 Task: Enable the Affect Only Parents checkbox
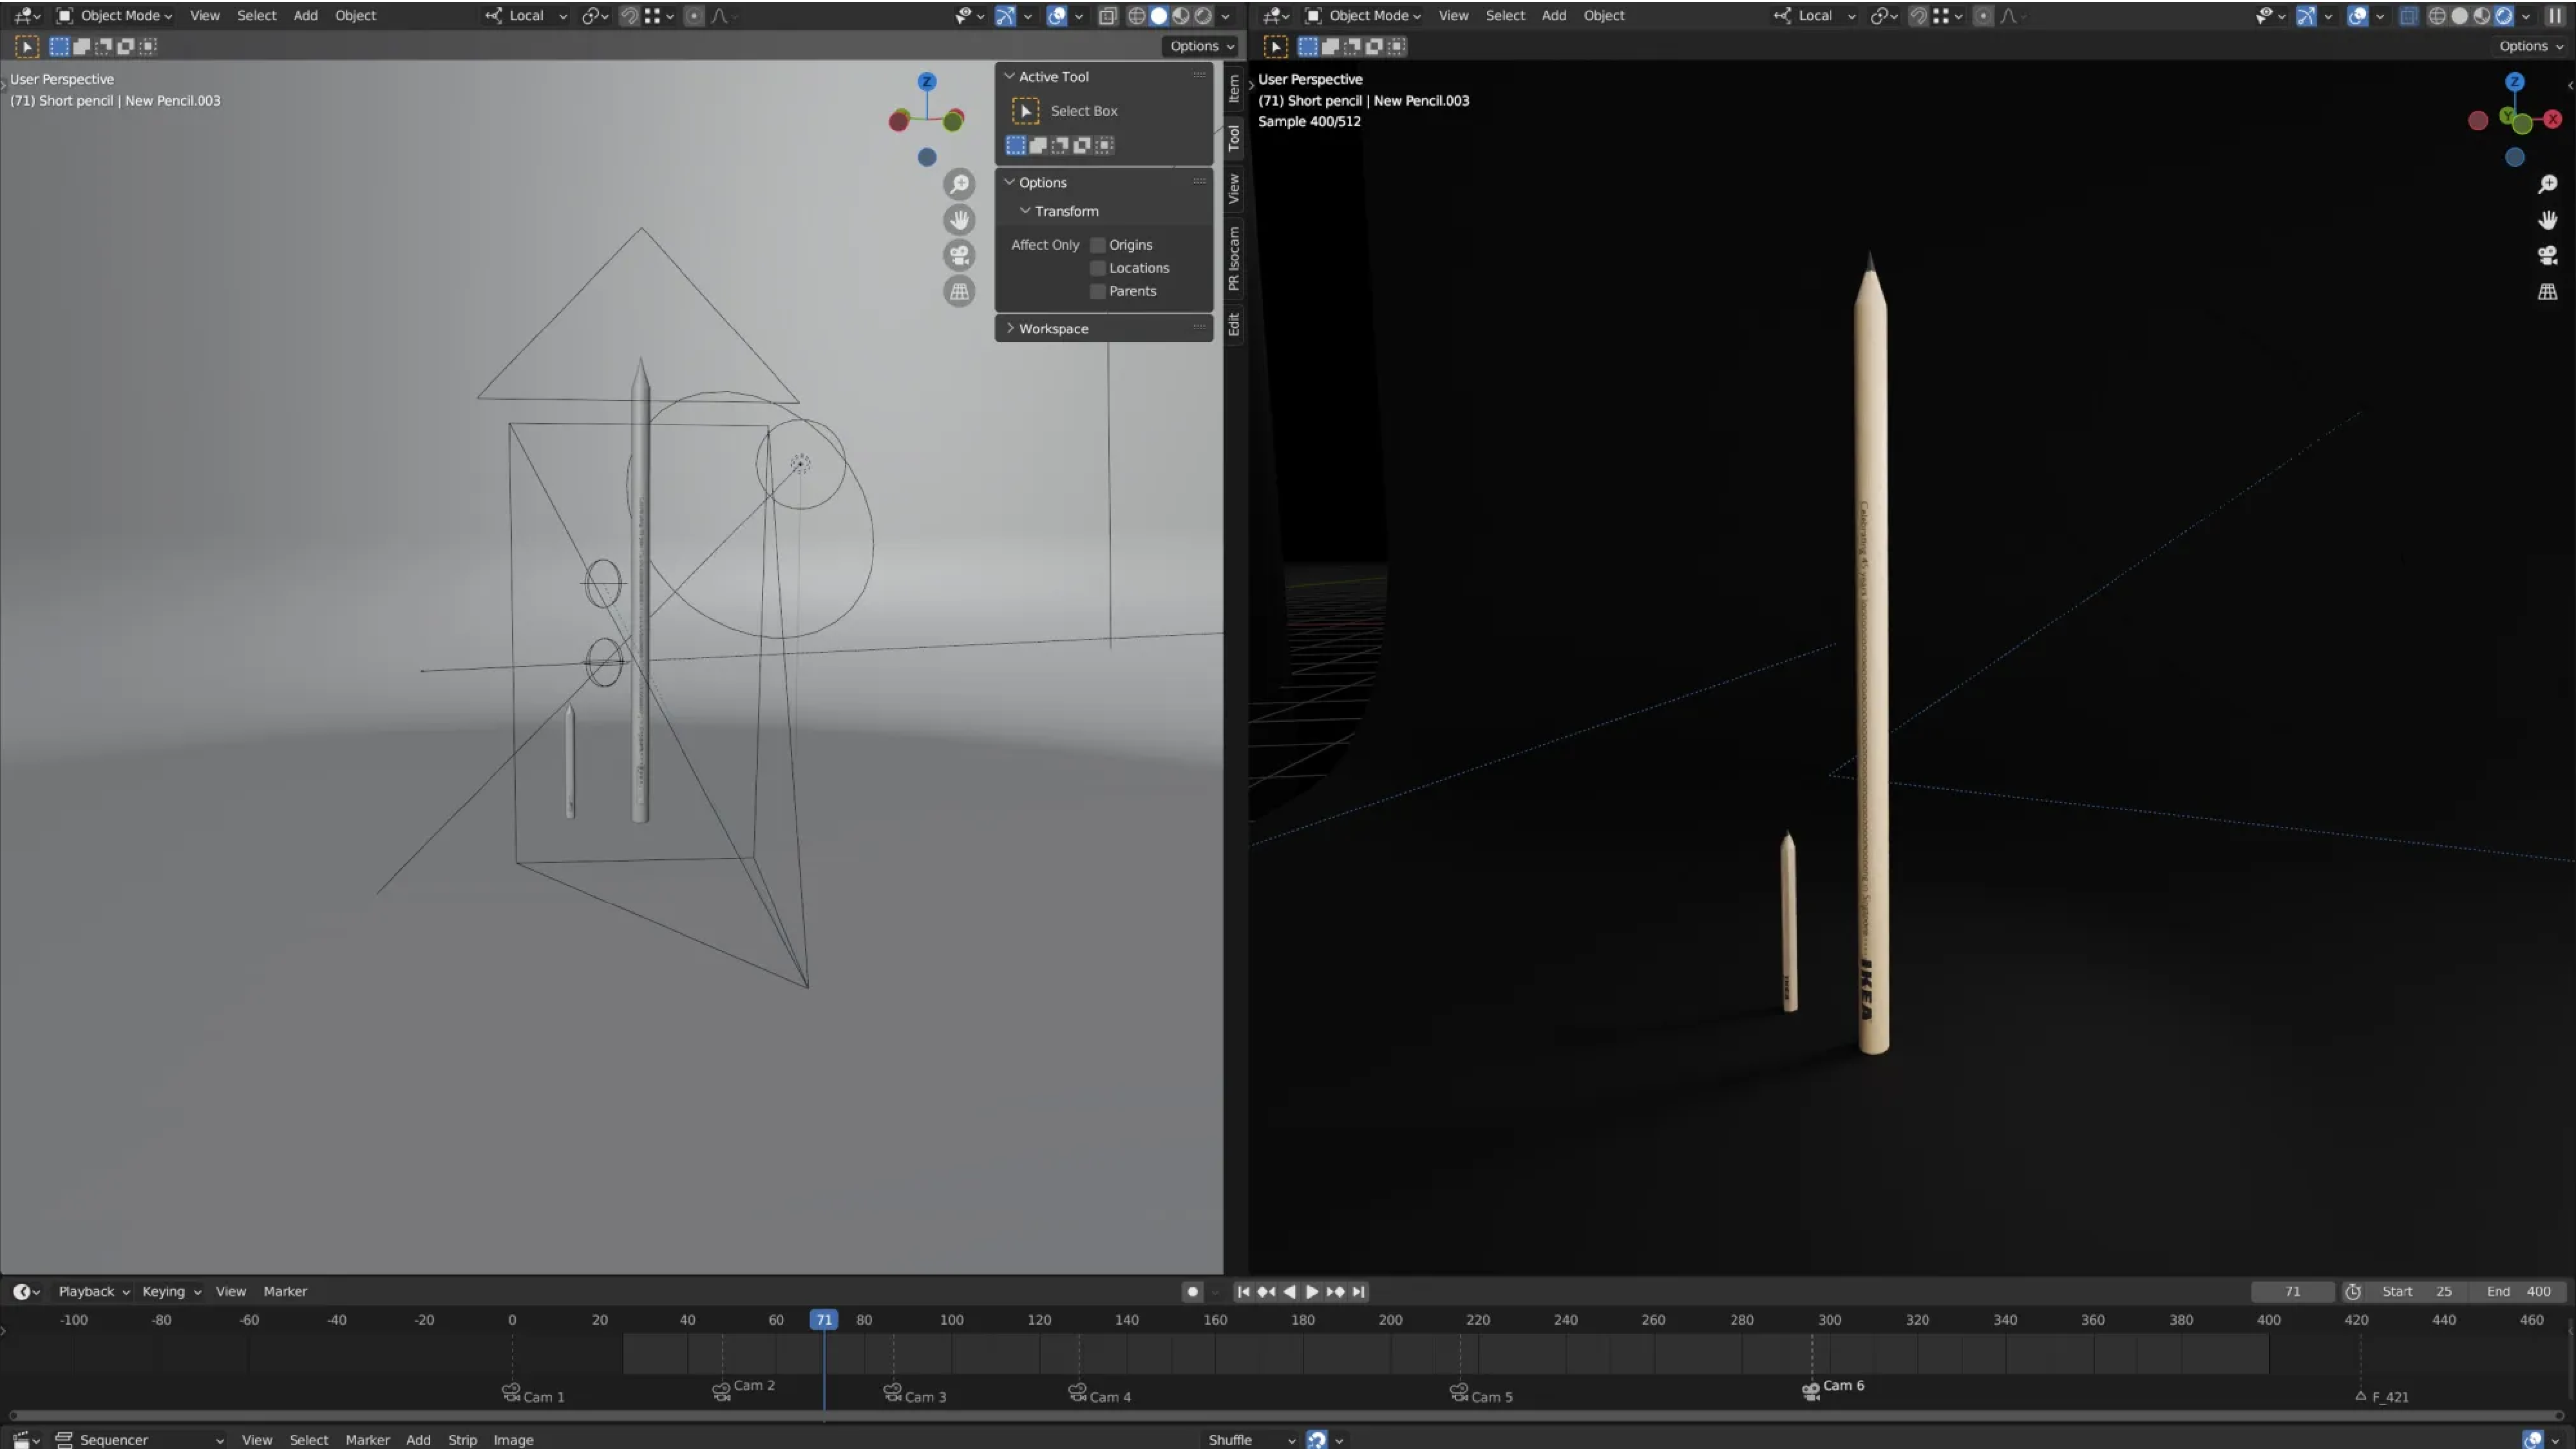(1098, 291)
